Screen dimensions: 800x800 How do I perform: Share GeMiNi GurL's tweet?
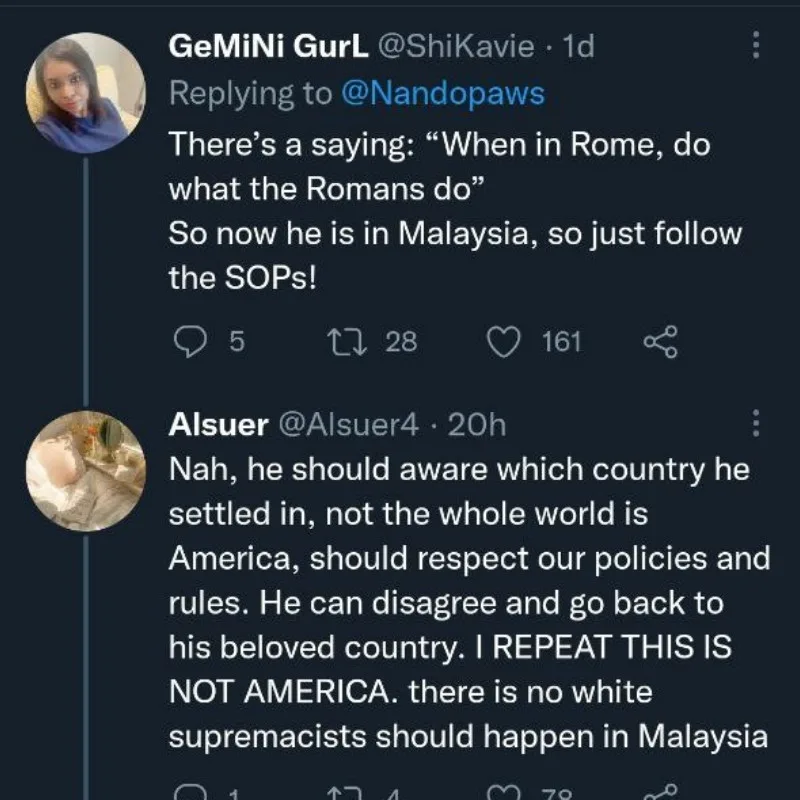click(660, 342)
